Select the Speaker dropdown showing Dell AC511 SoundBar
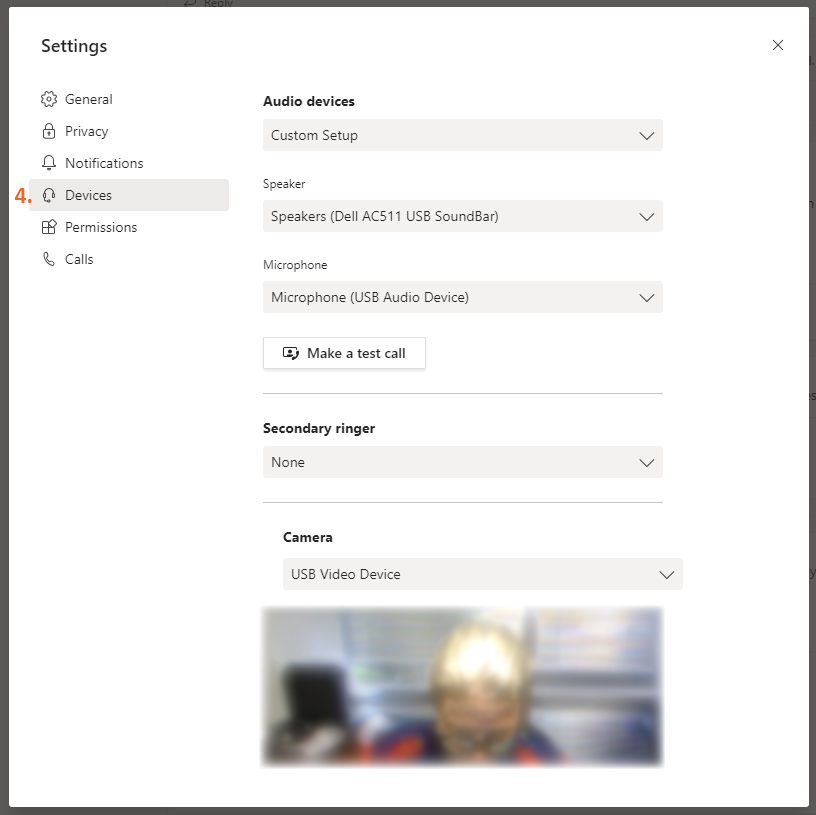This screenshot has height=815, width=816. (462, 216)
